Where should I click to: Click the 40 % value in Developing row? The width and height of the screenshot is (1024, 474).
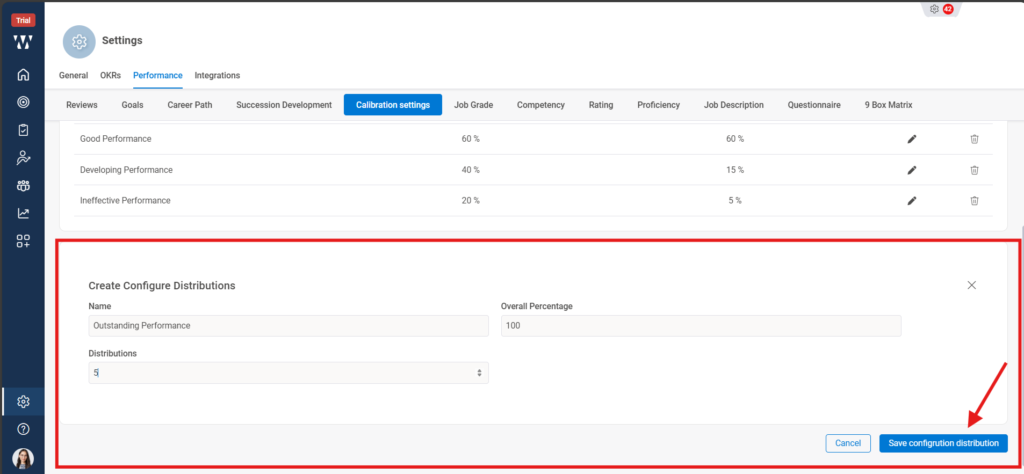470,170
